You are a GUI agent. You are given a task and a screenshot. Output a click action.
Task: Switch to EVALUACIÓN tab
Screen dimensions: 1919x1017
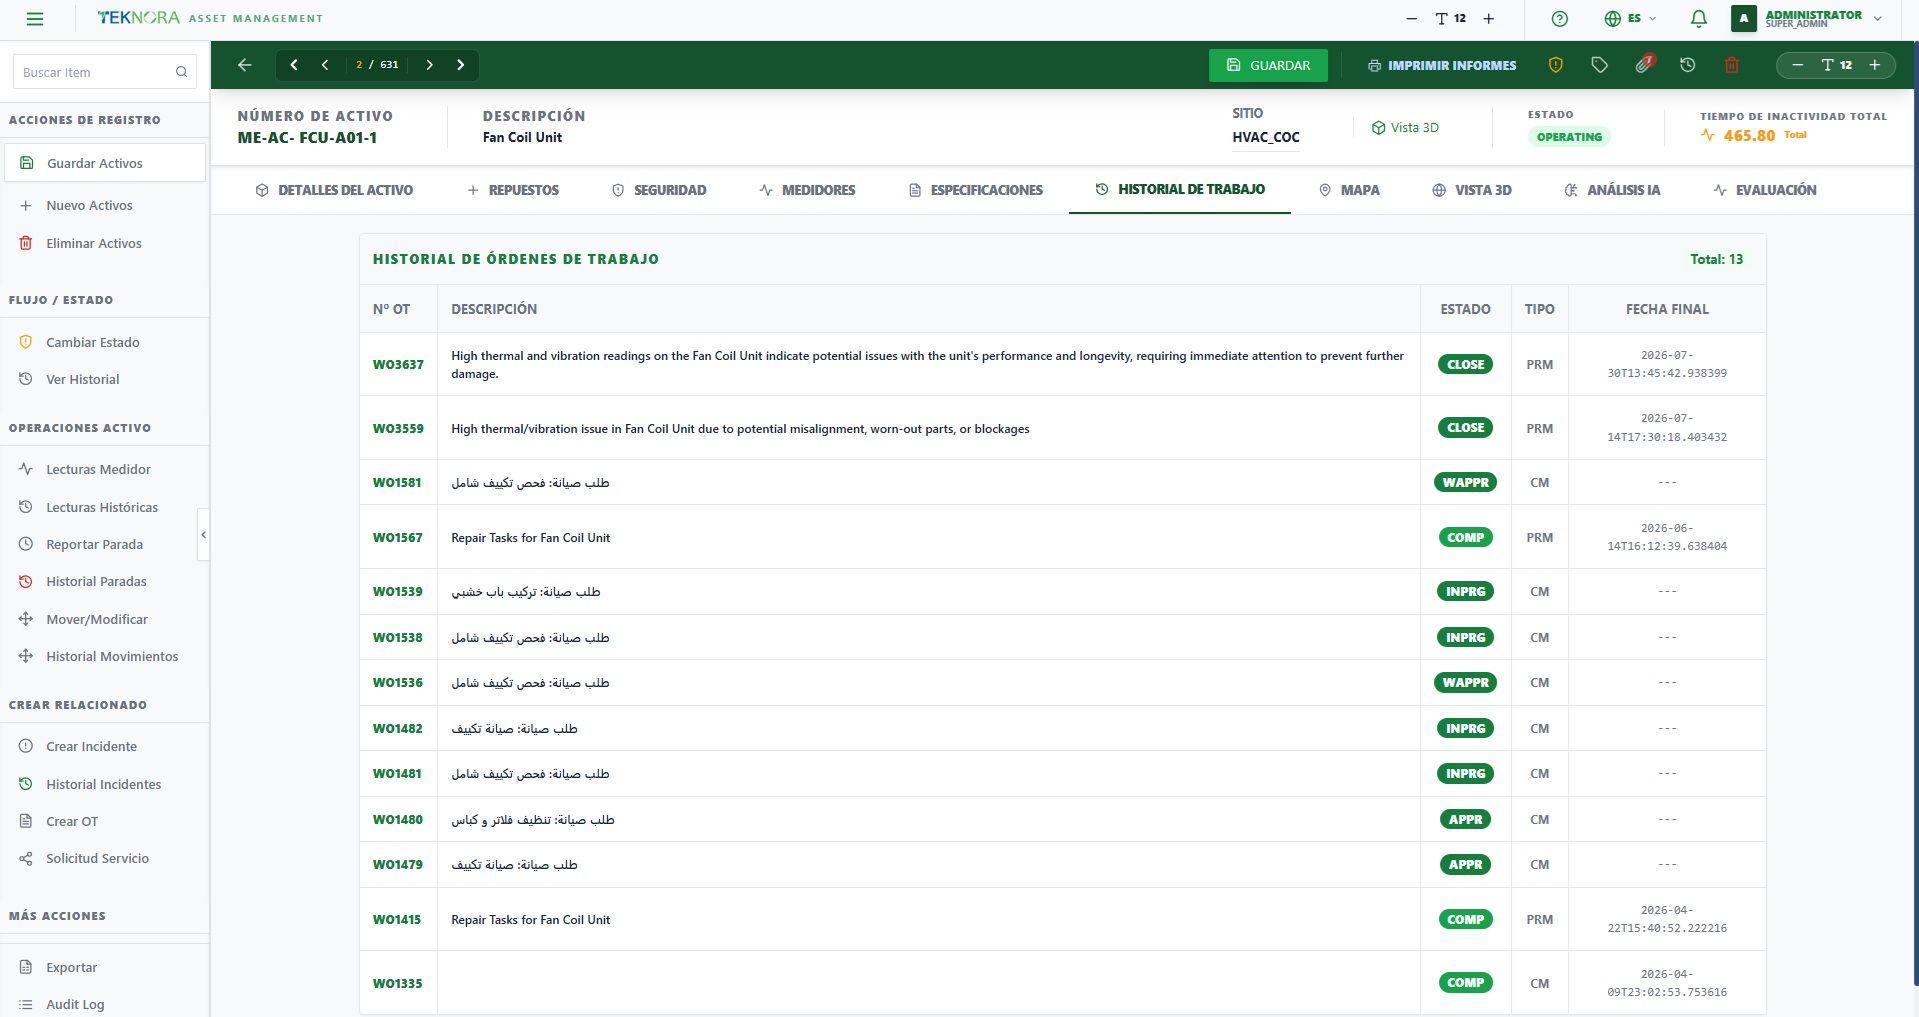click(1765, 190)
